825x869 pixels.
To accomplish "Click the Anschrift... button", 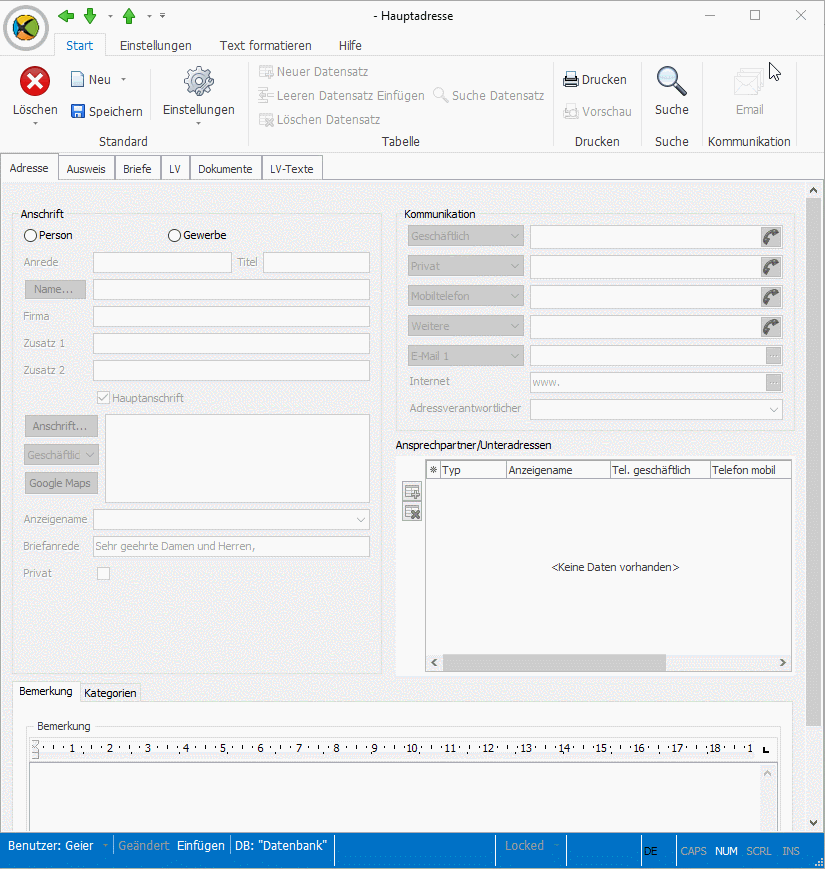I will click(x=62, y=426).
